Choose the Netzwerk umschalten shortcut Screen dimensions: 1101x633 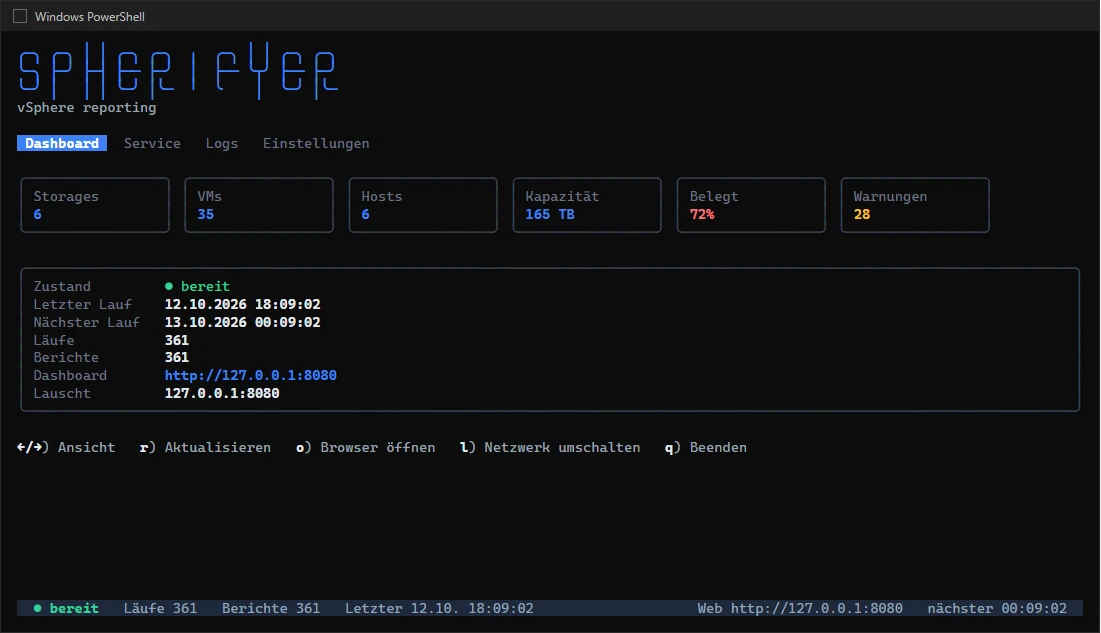(550, 448)
